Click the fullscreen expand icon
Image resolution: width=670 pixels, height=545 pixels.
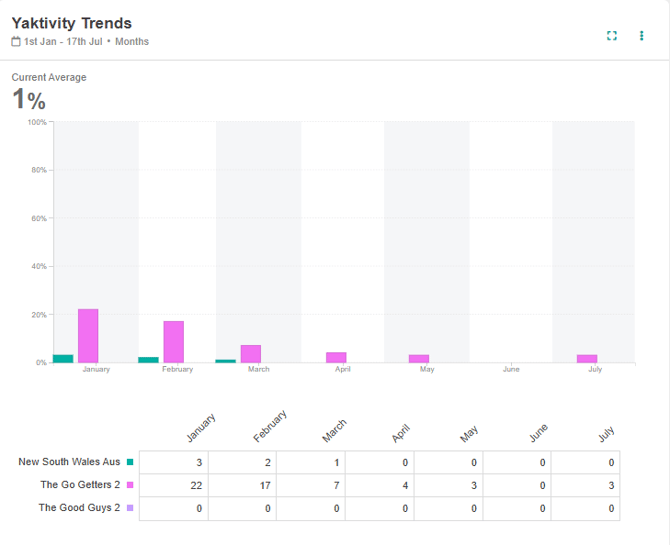coord(611,36)
